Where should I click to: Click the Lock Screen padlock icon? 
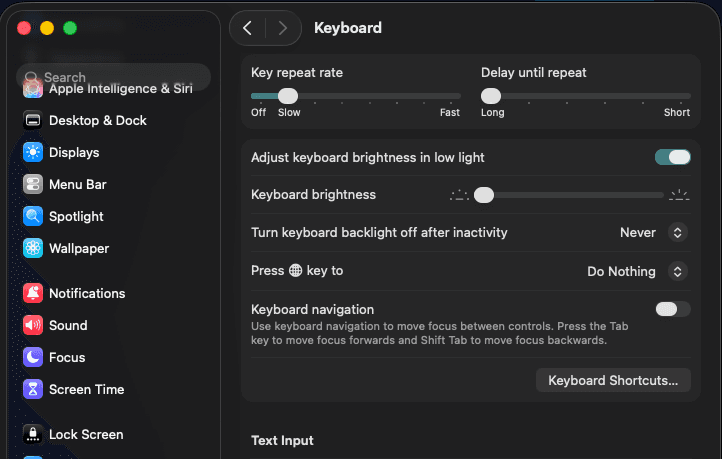pos(33,434)
